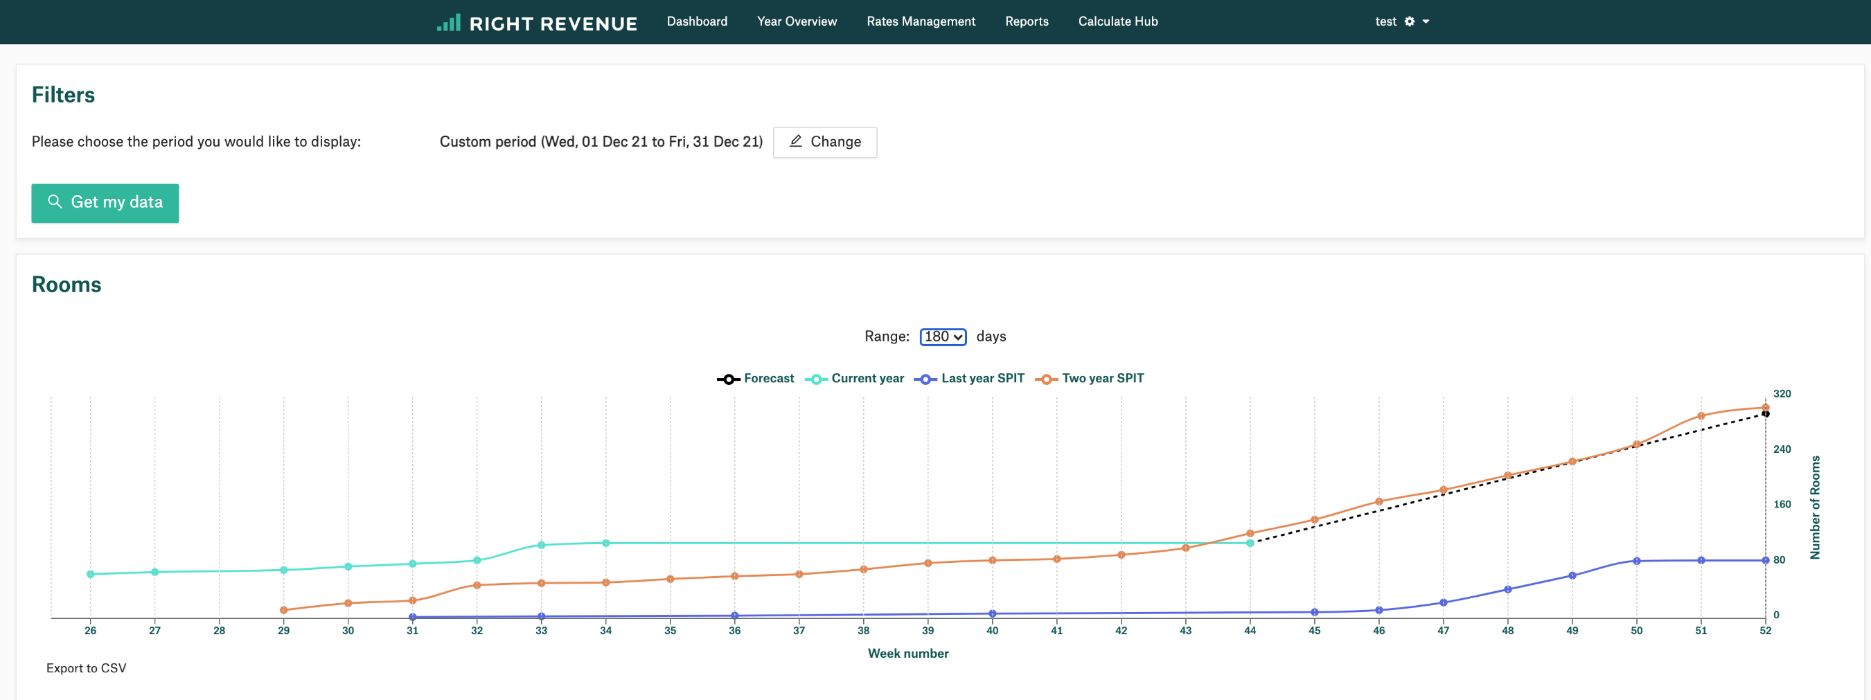Image resolution: width=1871 pixels, height=700 pixels.
Task: Click the Export to CSV link
Action: click(x=86, y=668)
